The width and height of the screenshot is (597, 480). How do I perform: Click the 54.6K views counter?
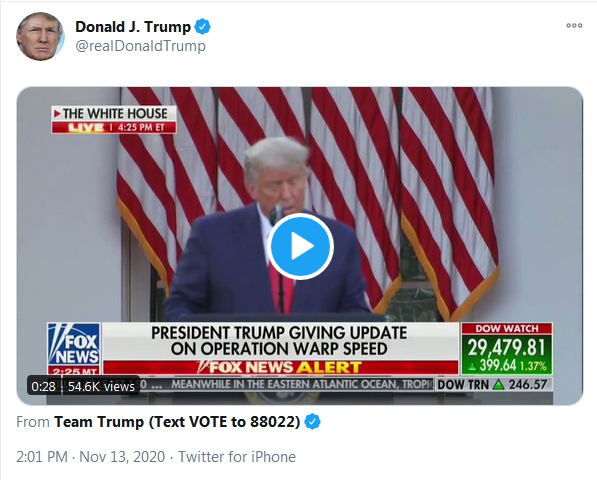point(101,386)
